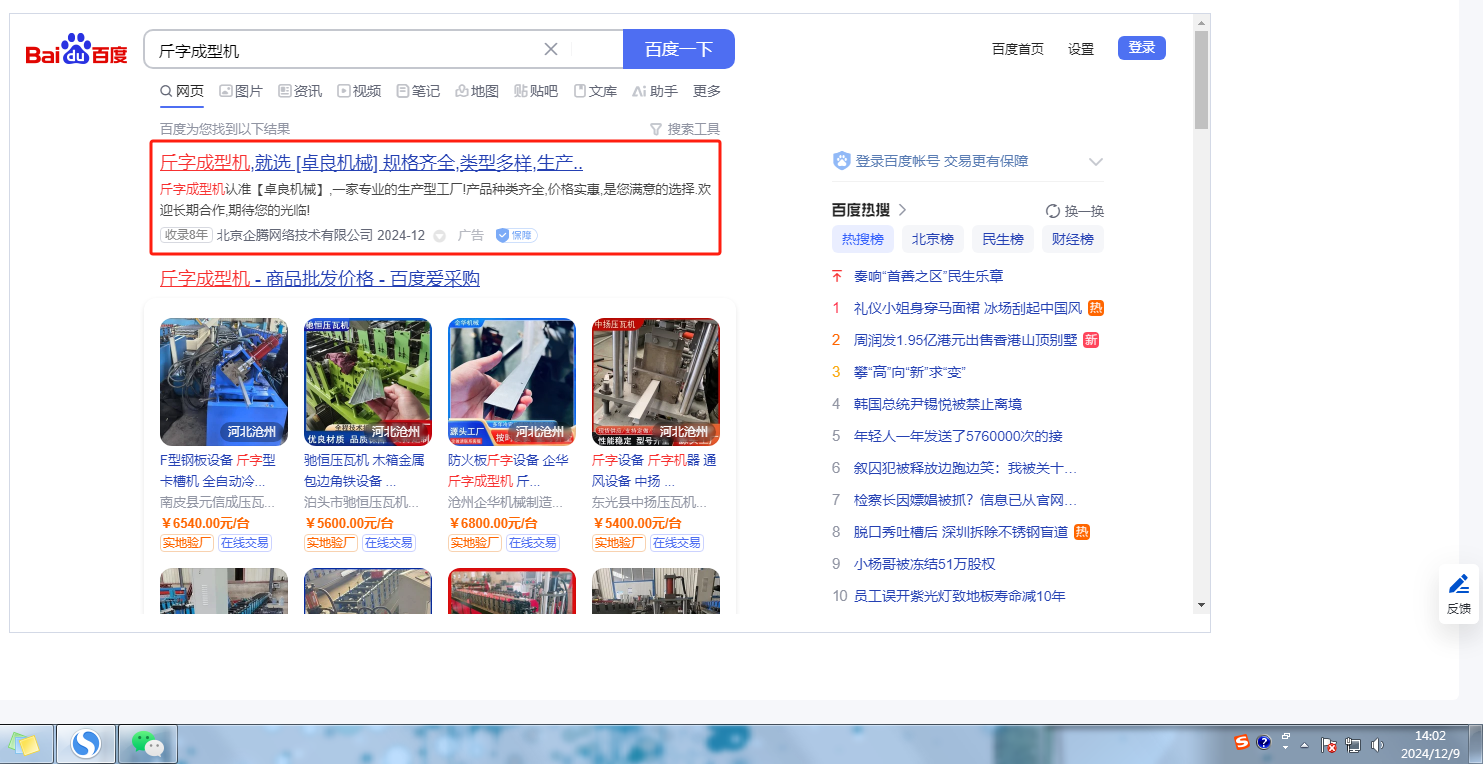Click the page vertical scrollbar thumb
The height and width of the screenshot is (764, 1483).
pyautogui.click(x=1201, y=80)
